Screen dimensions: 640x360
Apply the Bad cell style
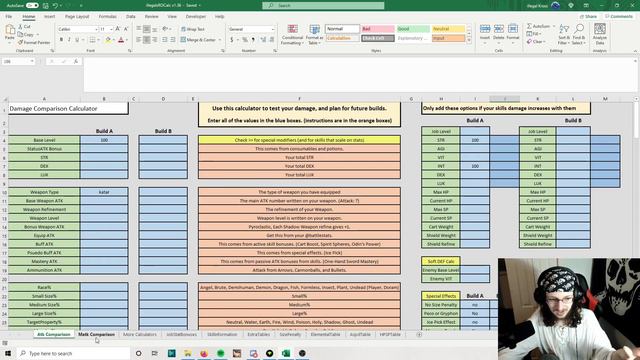tap(378, 29)
